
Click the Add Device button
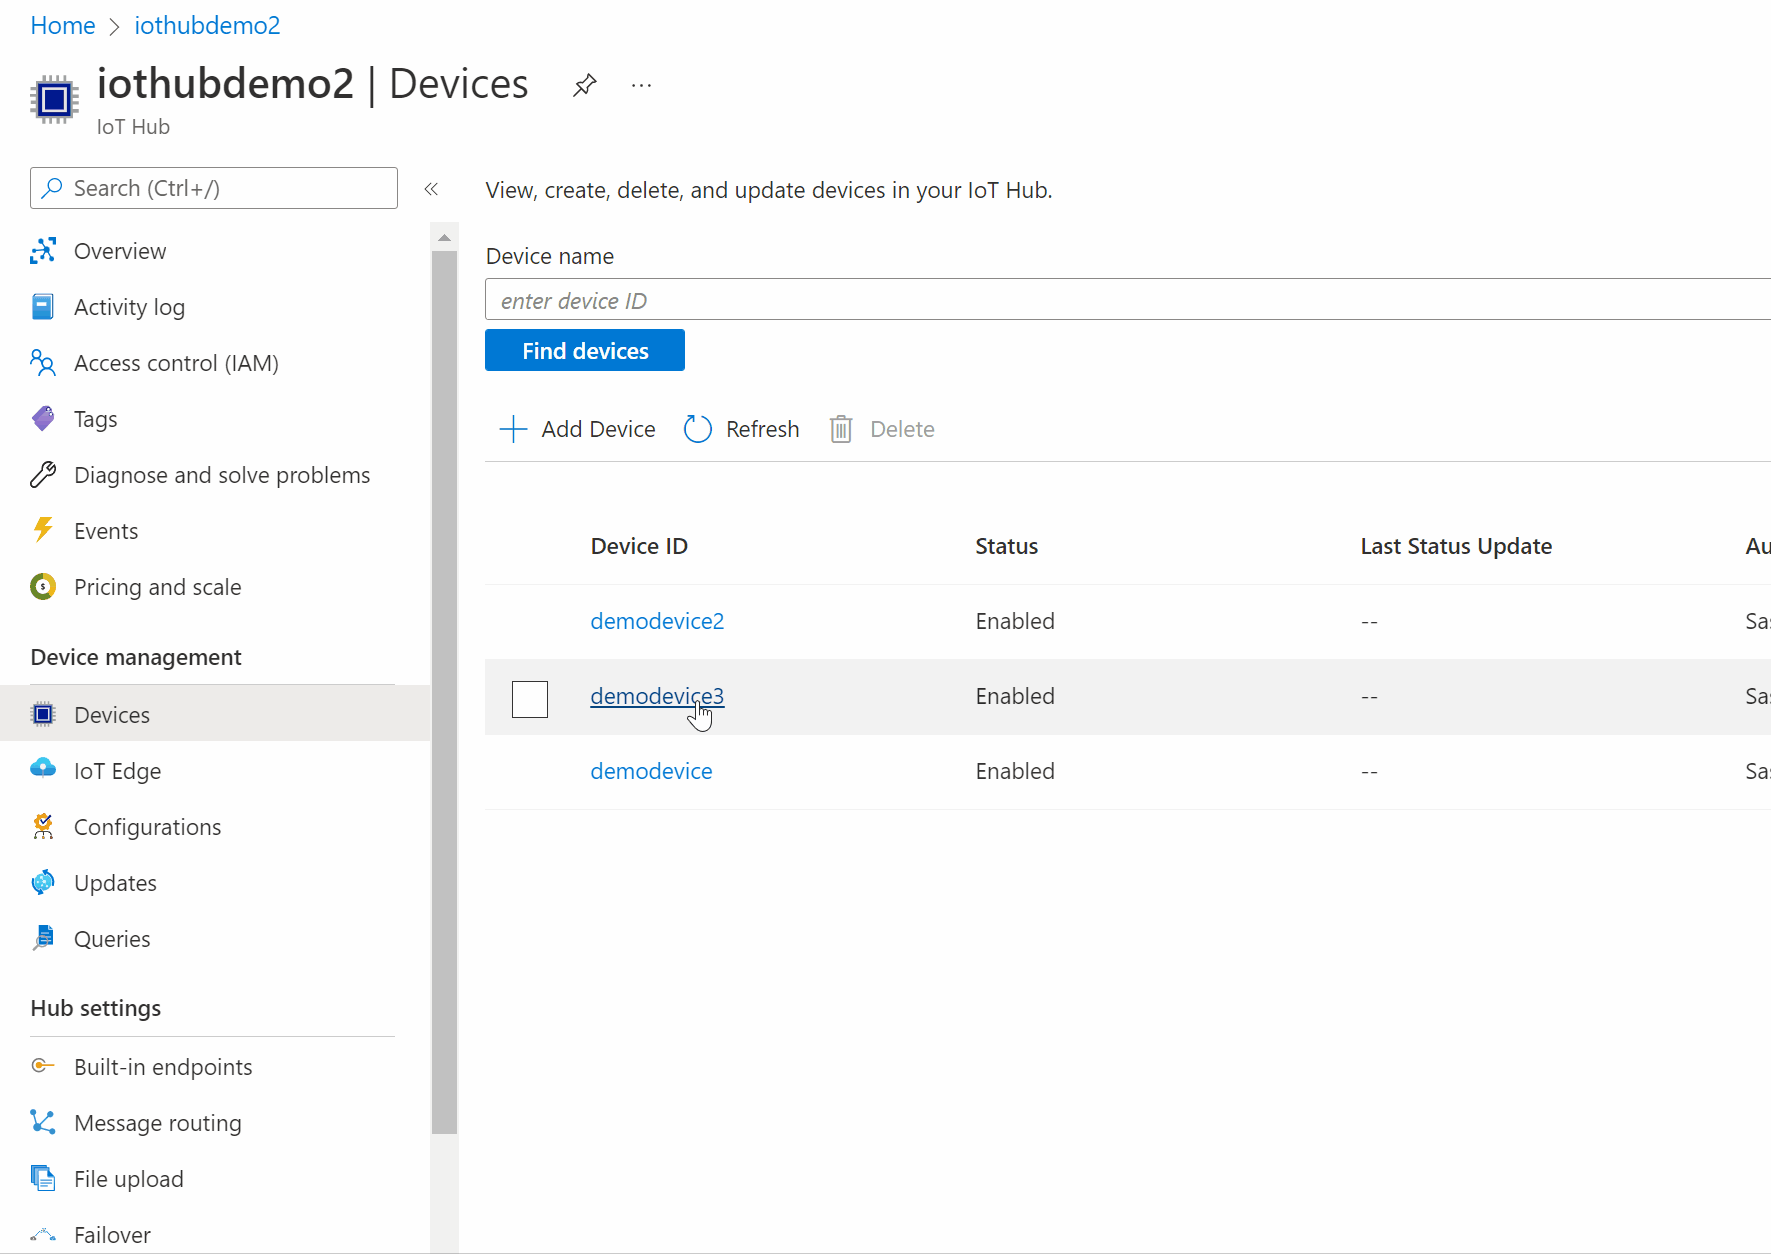pyautogui.click(x=577, y=429)
